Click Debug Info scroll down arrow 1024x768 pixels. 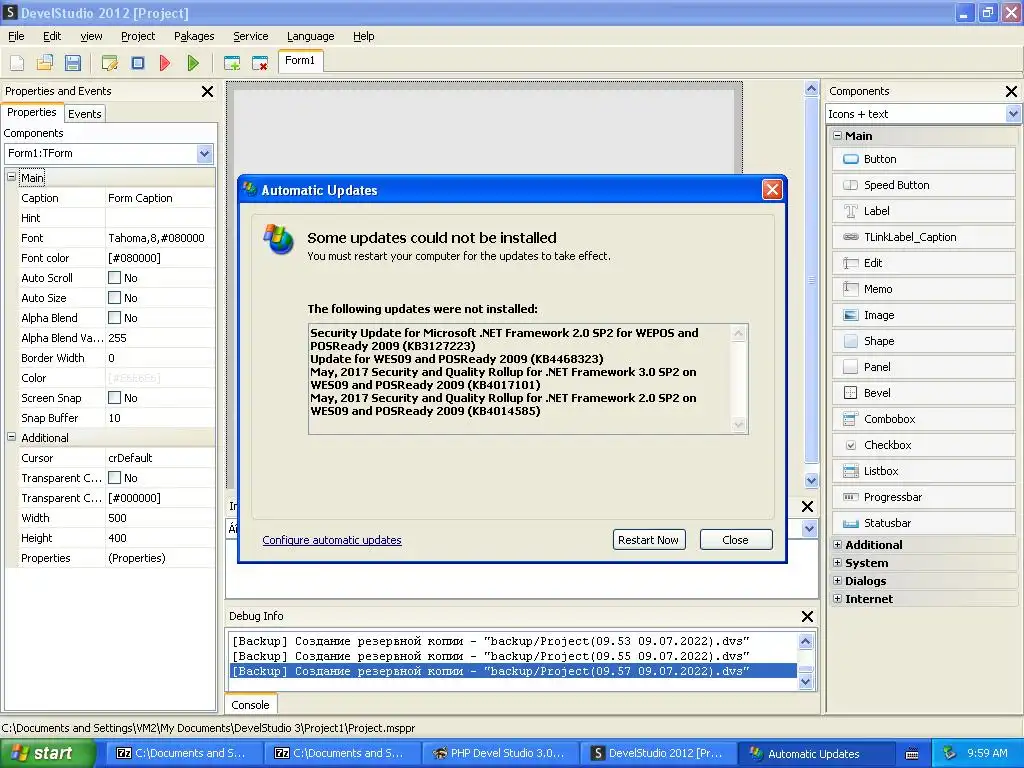tap(805, 681)
